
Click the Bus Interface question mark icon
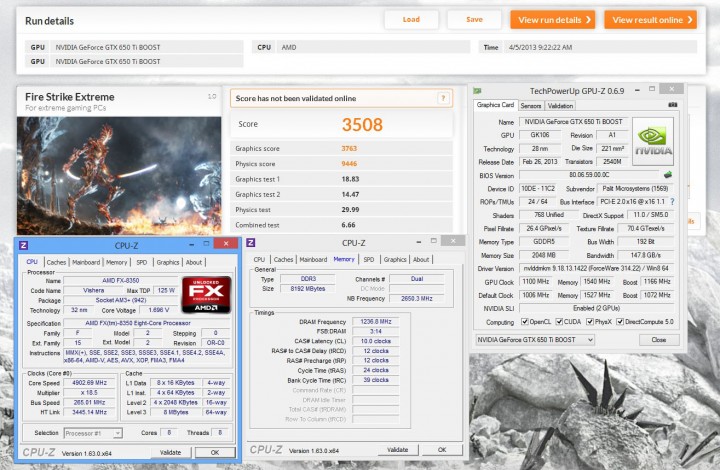(x=672, y=201)
